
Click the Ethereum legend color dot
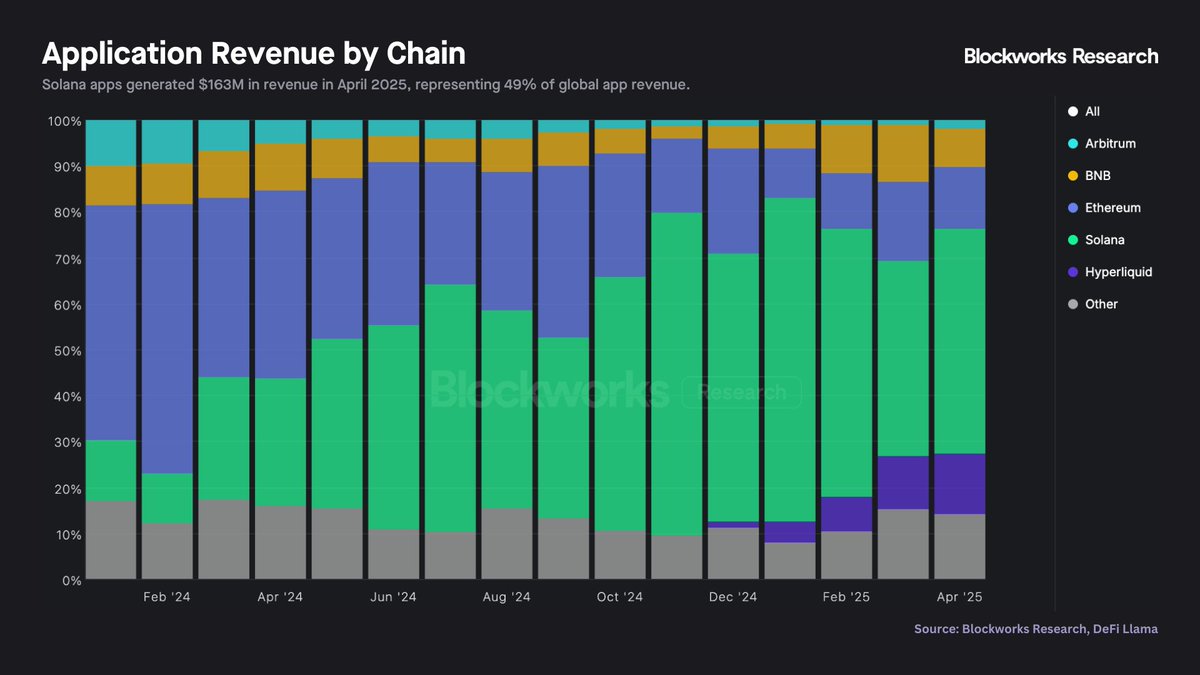[x=1073, y=208]
